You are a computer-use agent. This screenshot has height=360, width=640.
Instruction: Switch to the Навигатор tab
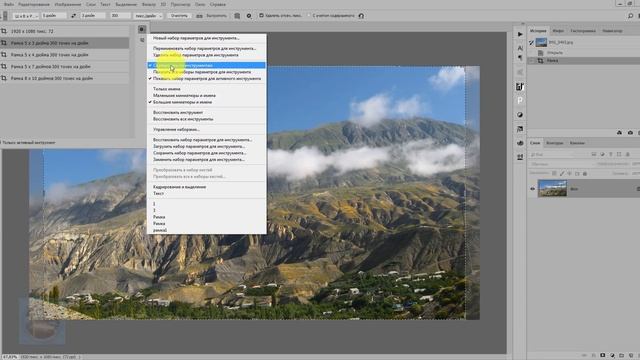tap(612, 31)
